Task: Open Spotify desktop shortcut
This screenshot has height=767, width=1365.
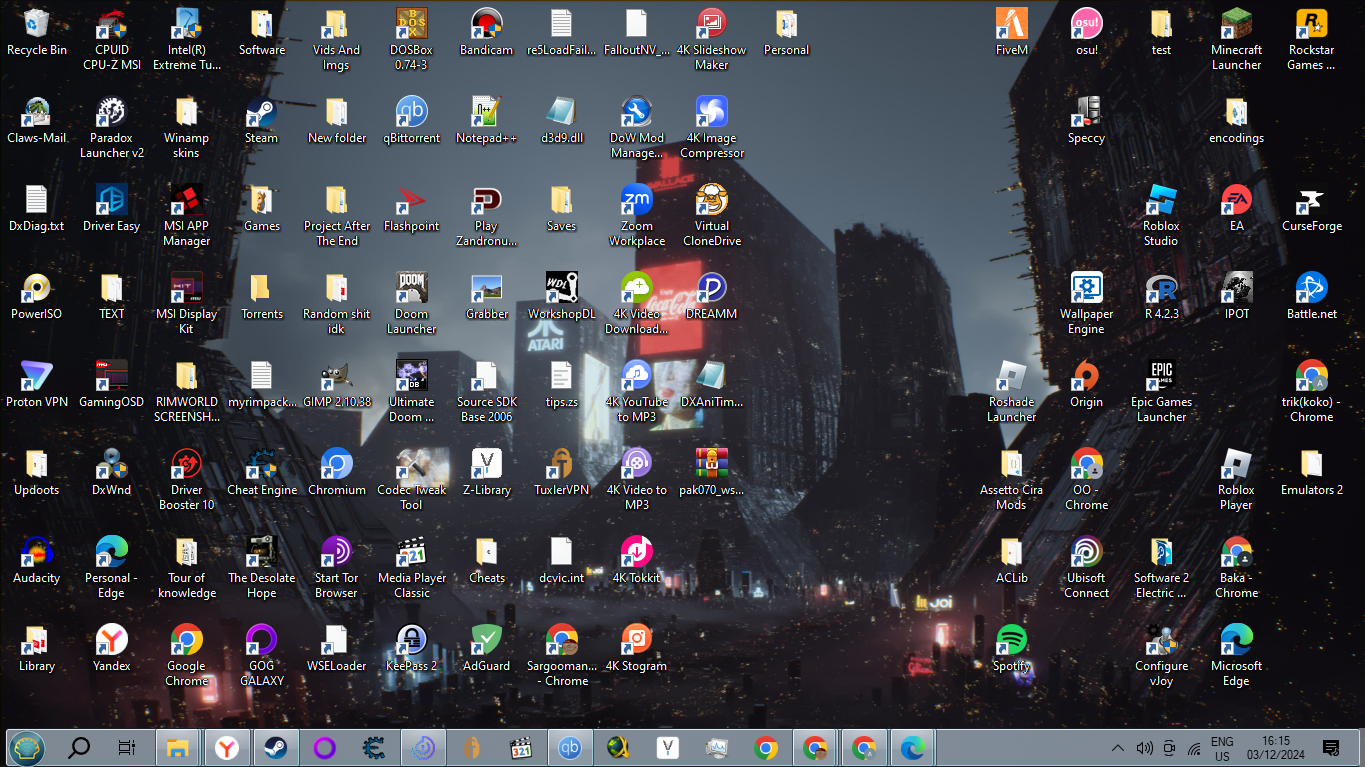Action: 1011,649
